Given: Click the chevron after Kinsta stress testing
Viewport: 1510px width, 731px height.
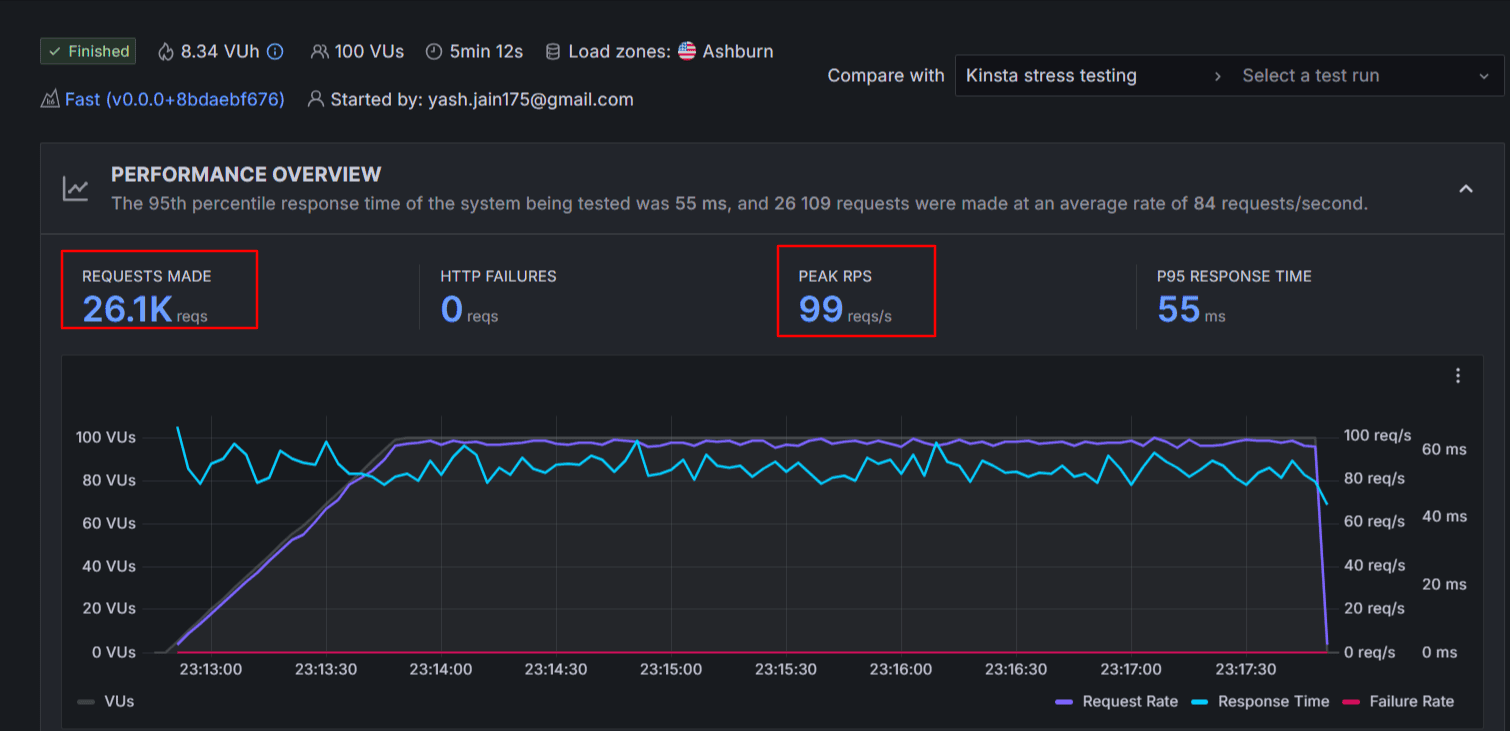Looking at the screenshot, I should click(x=1216, y=75).
